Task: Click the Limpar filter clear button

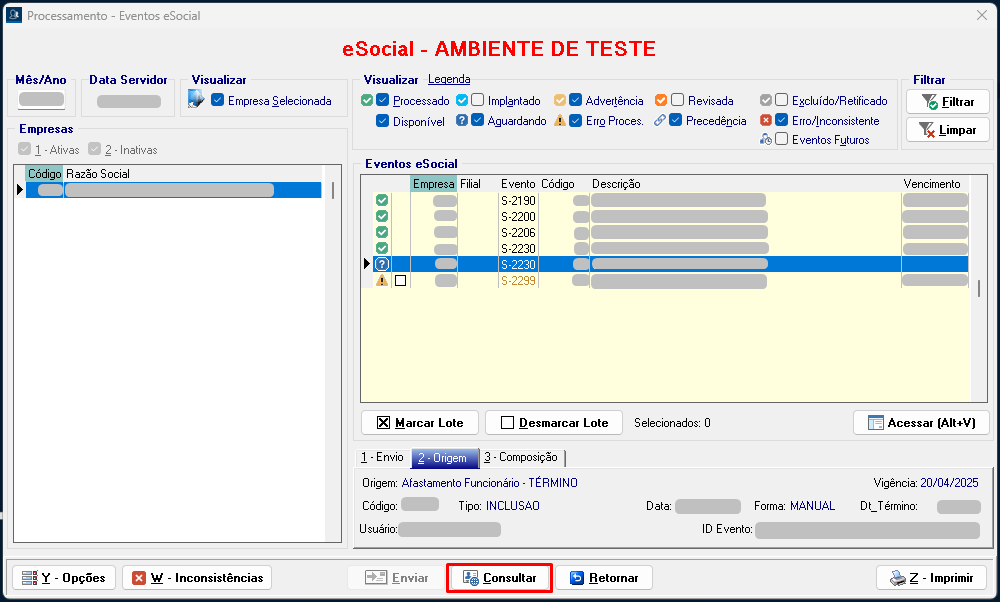Action: tap(947, 130)
